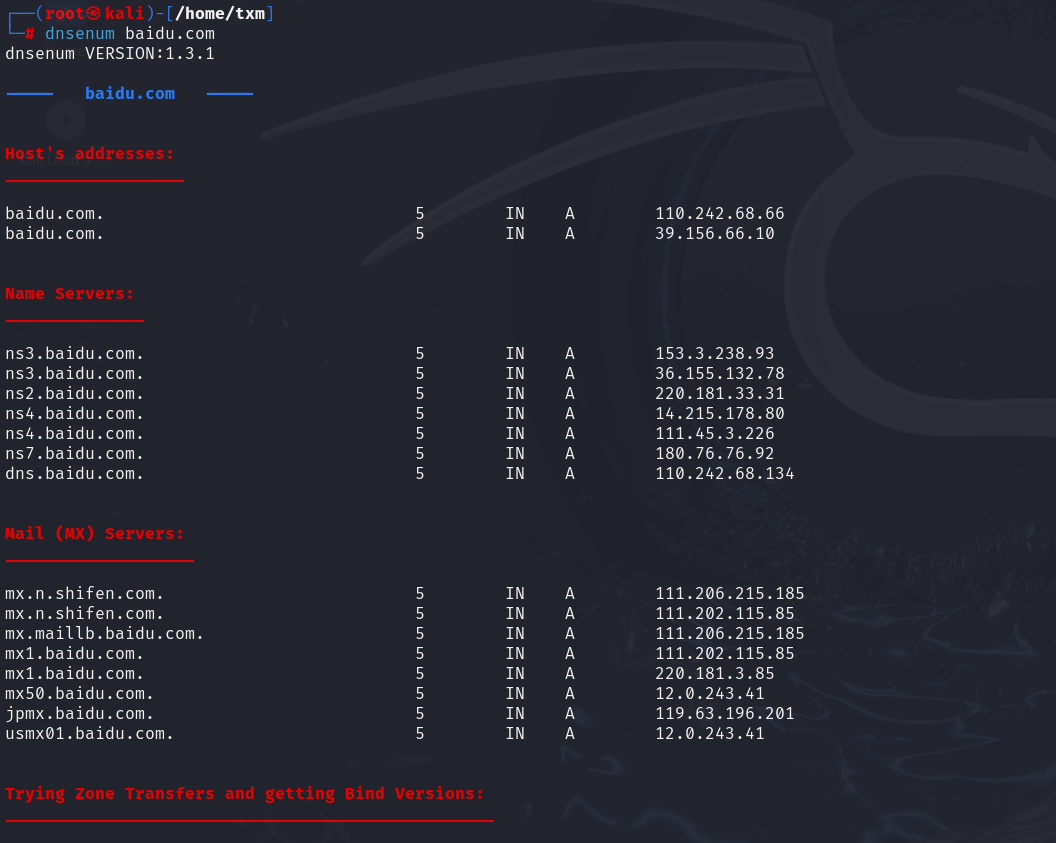
Task: Select the dnsenum VERSION:1.3.1 line
Action: (x=110, y=54)
